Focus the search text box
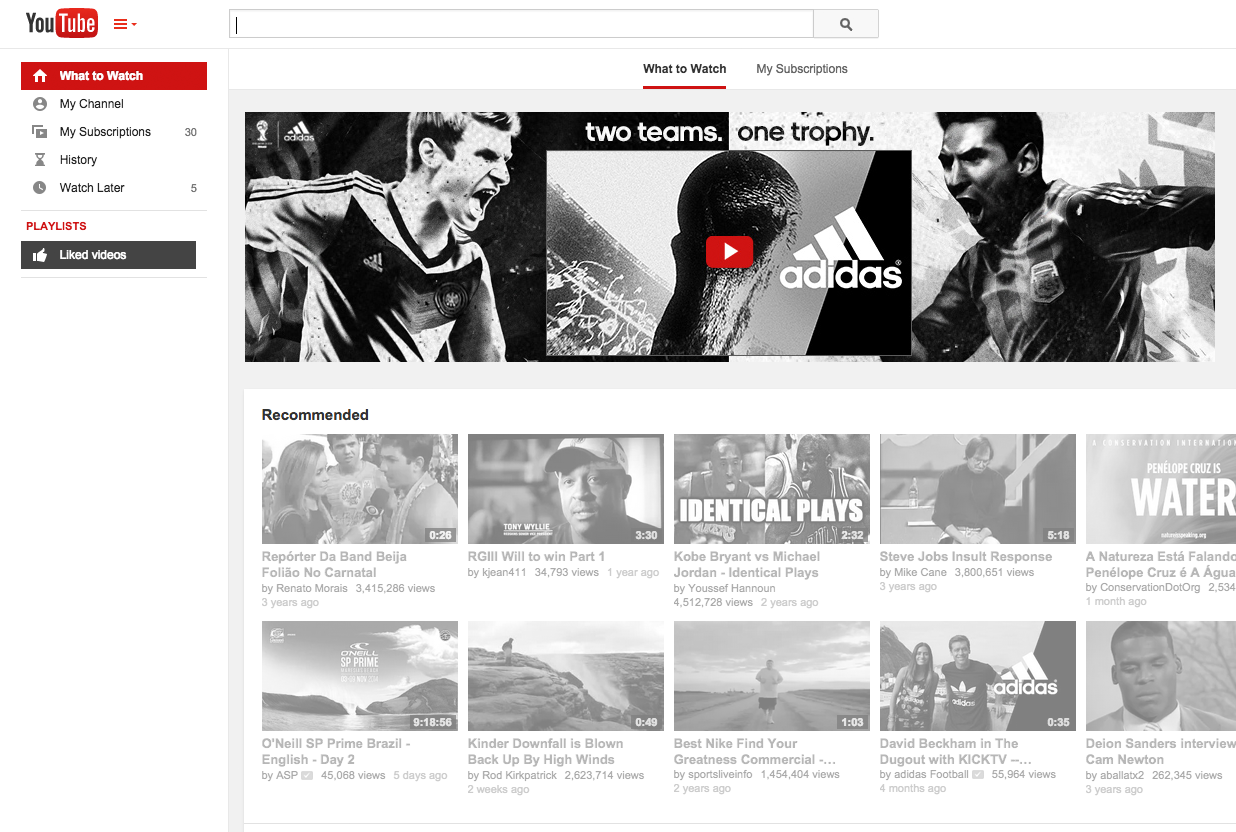 click(x=521, y=24)
